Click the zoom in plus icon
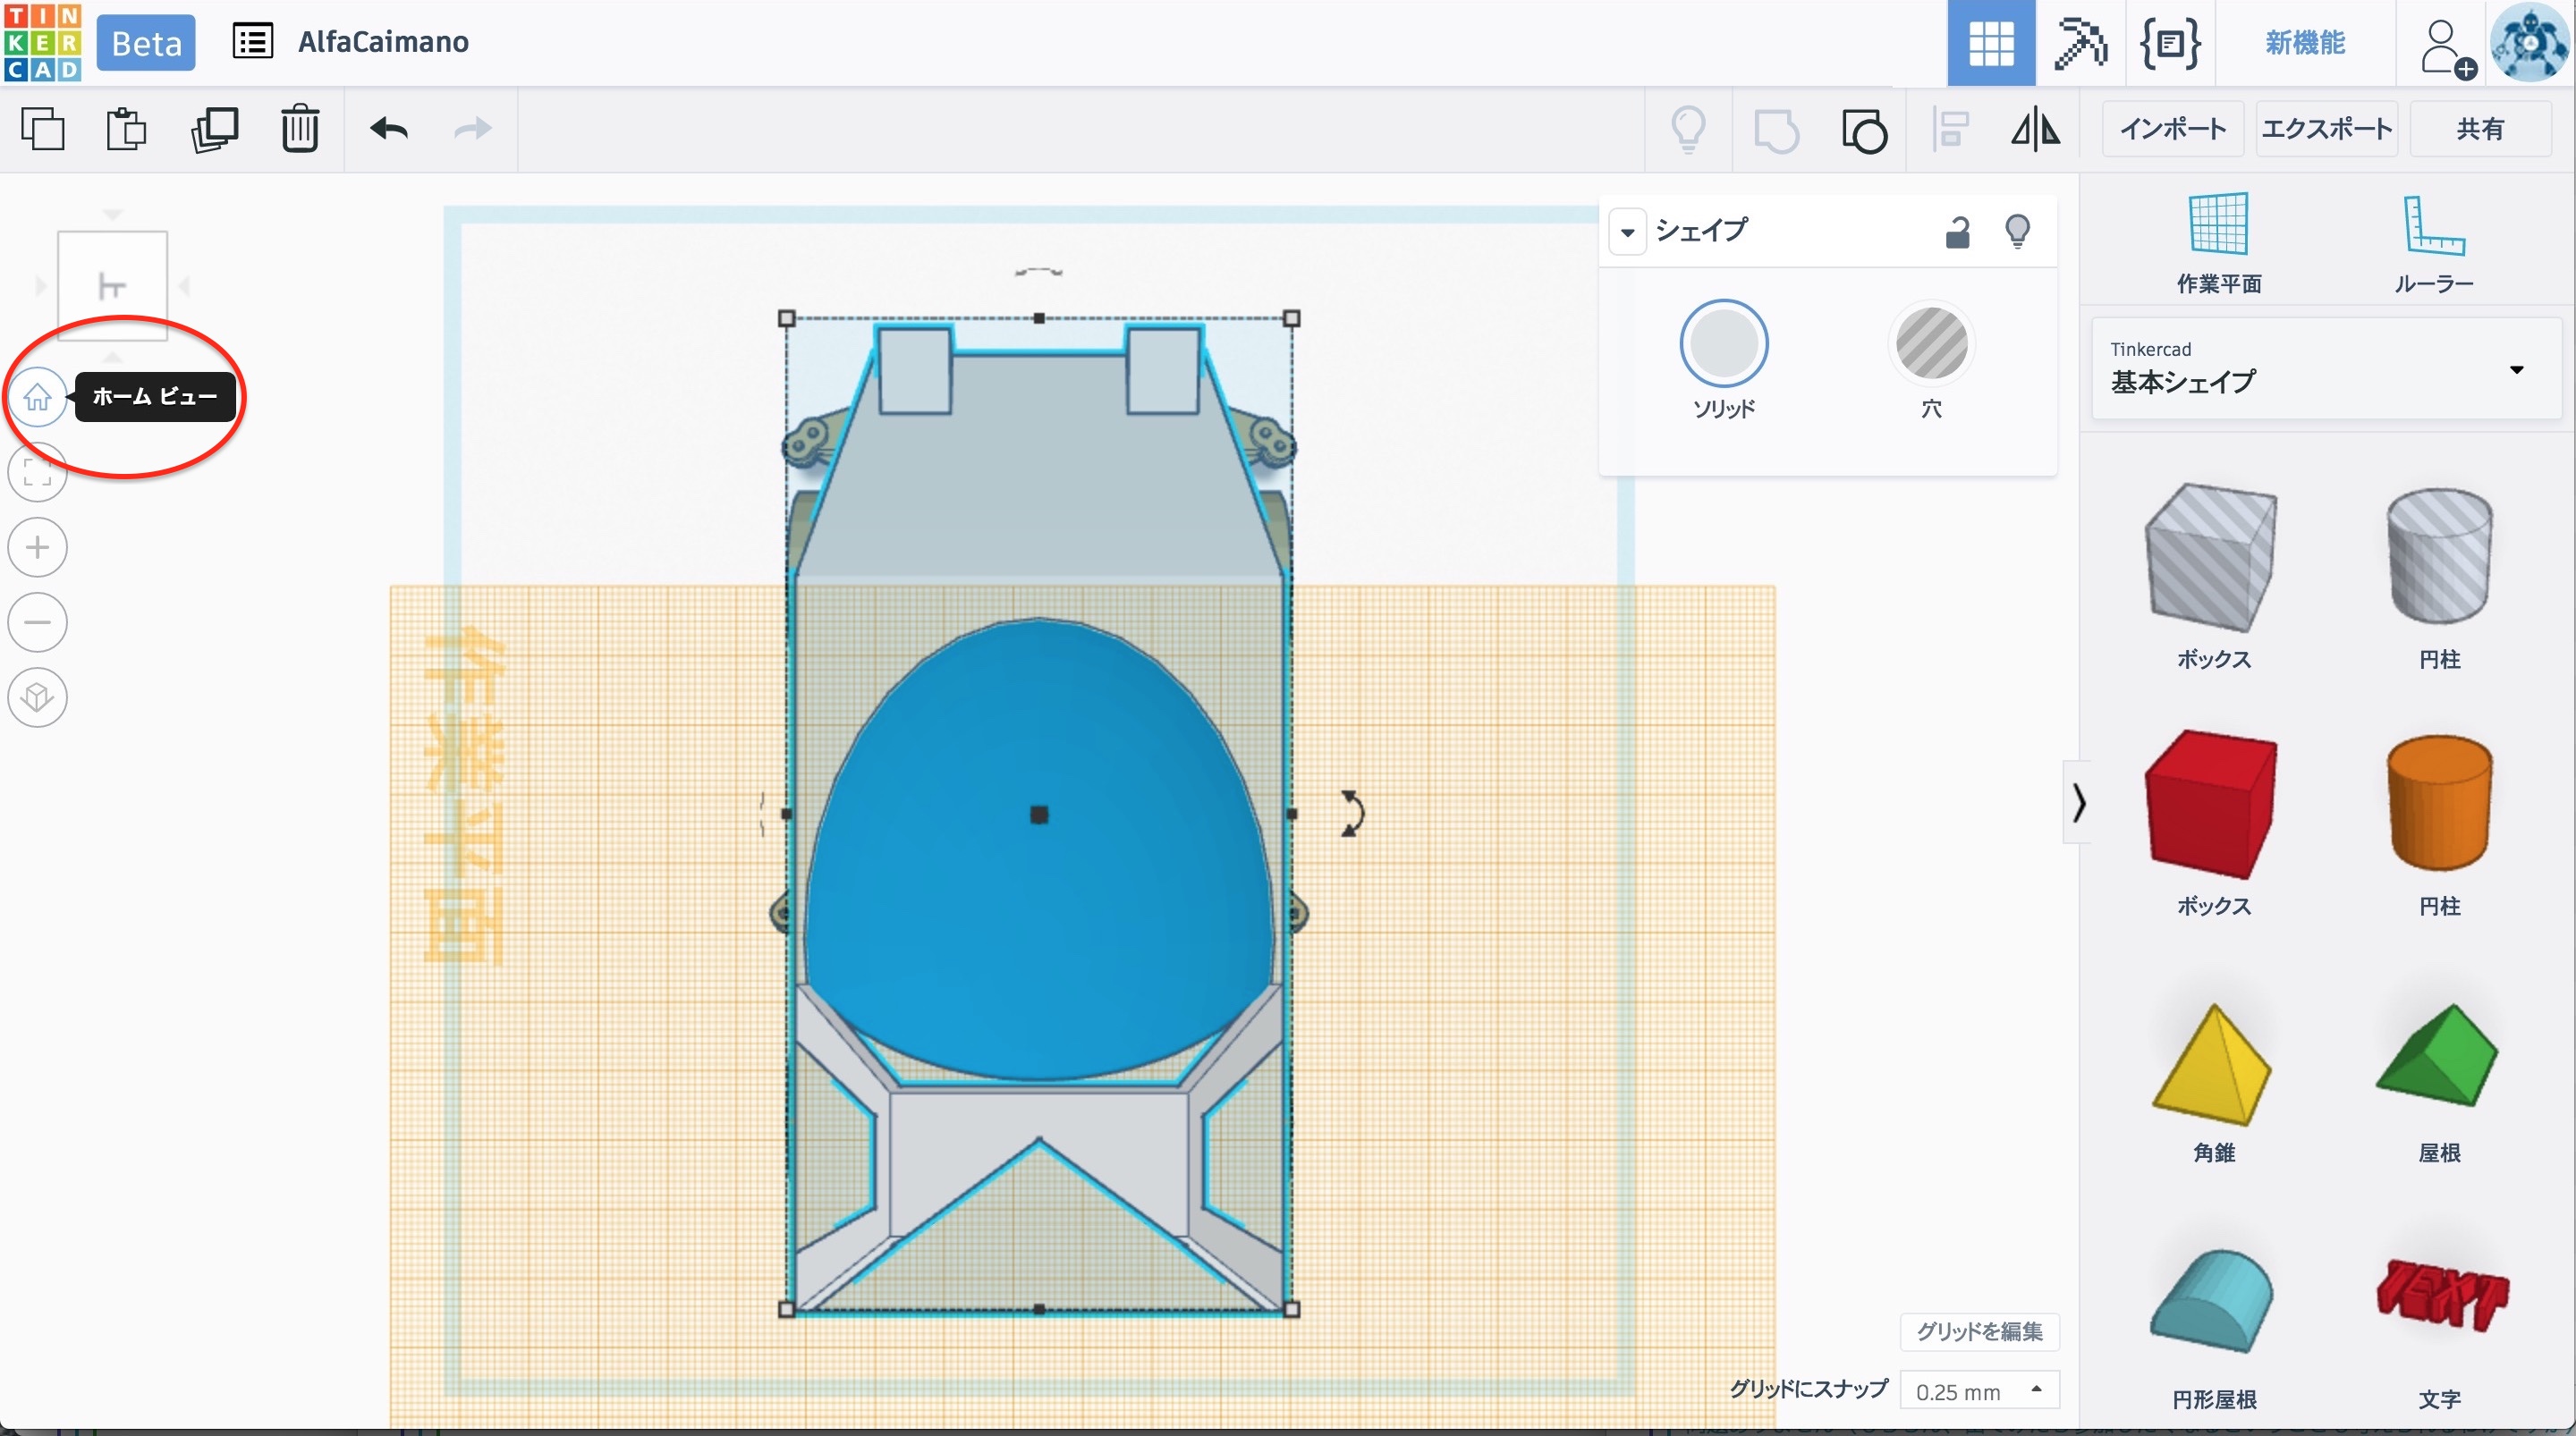Image resolution: width=2576 pixels, height=1436 pixels. pyautogui.click(x=37, y=547)
